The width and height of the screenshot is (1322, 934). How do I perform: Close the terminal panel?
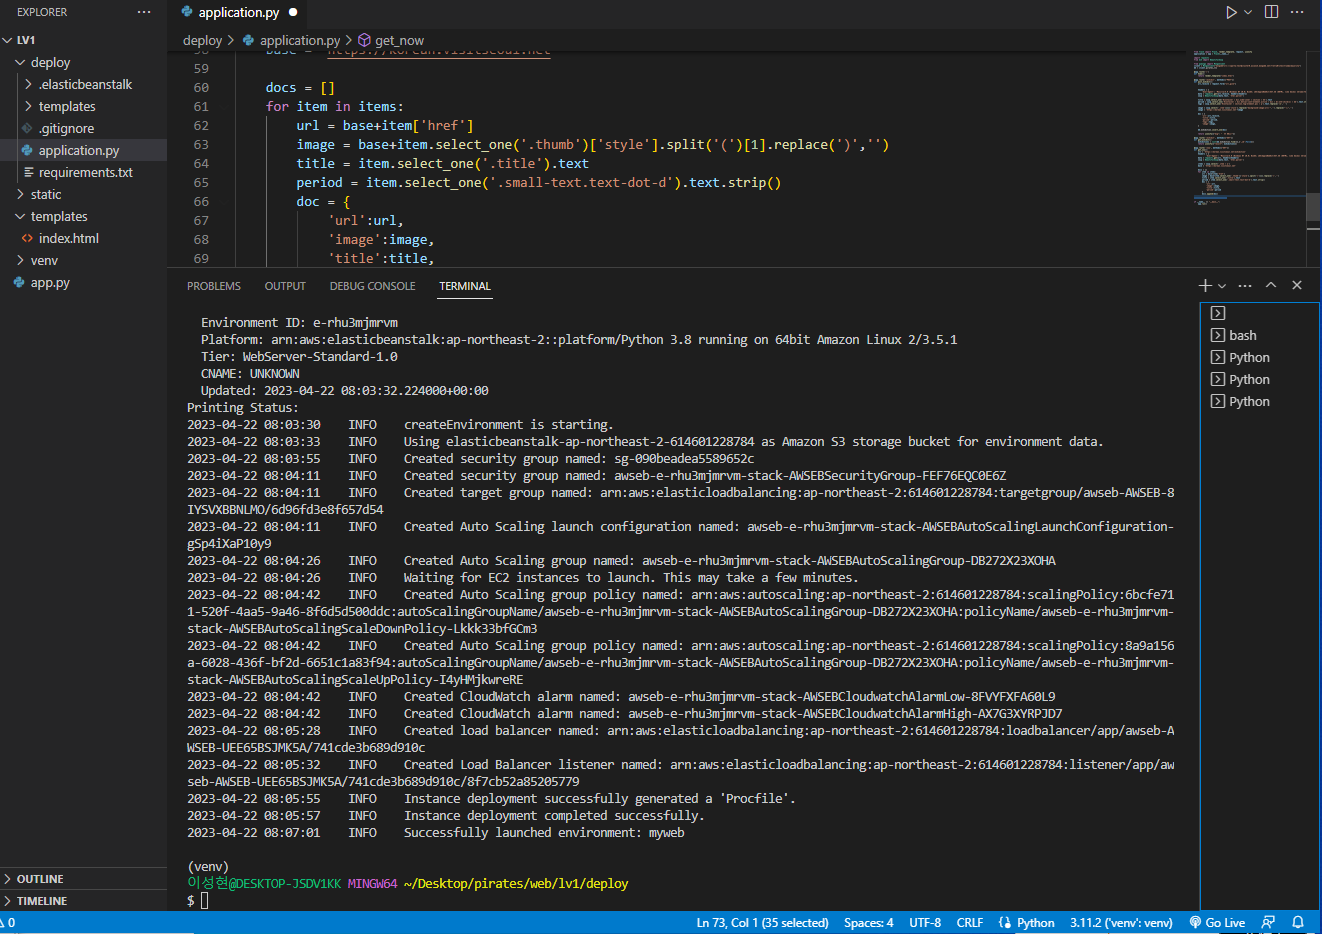[1297, 285]
